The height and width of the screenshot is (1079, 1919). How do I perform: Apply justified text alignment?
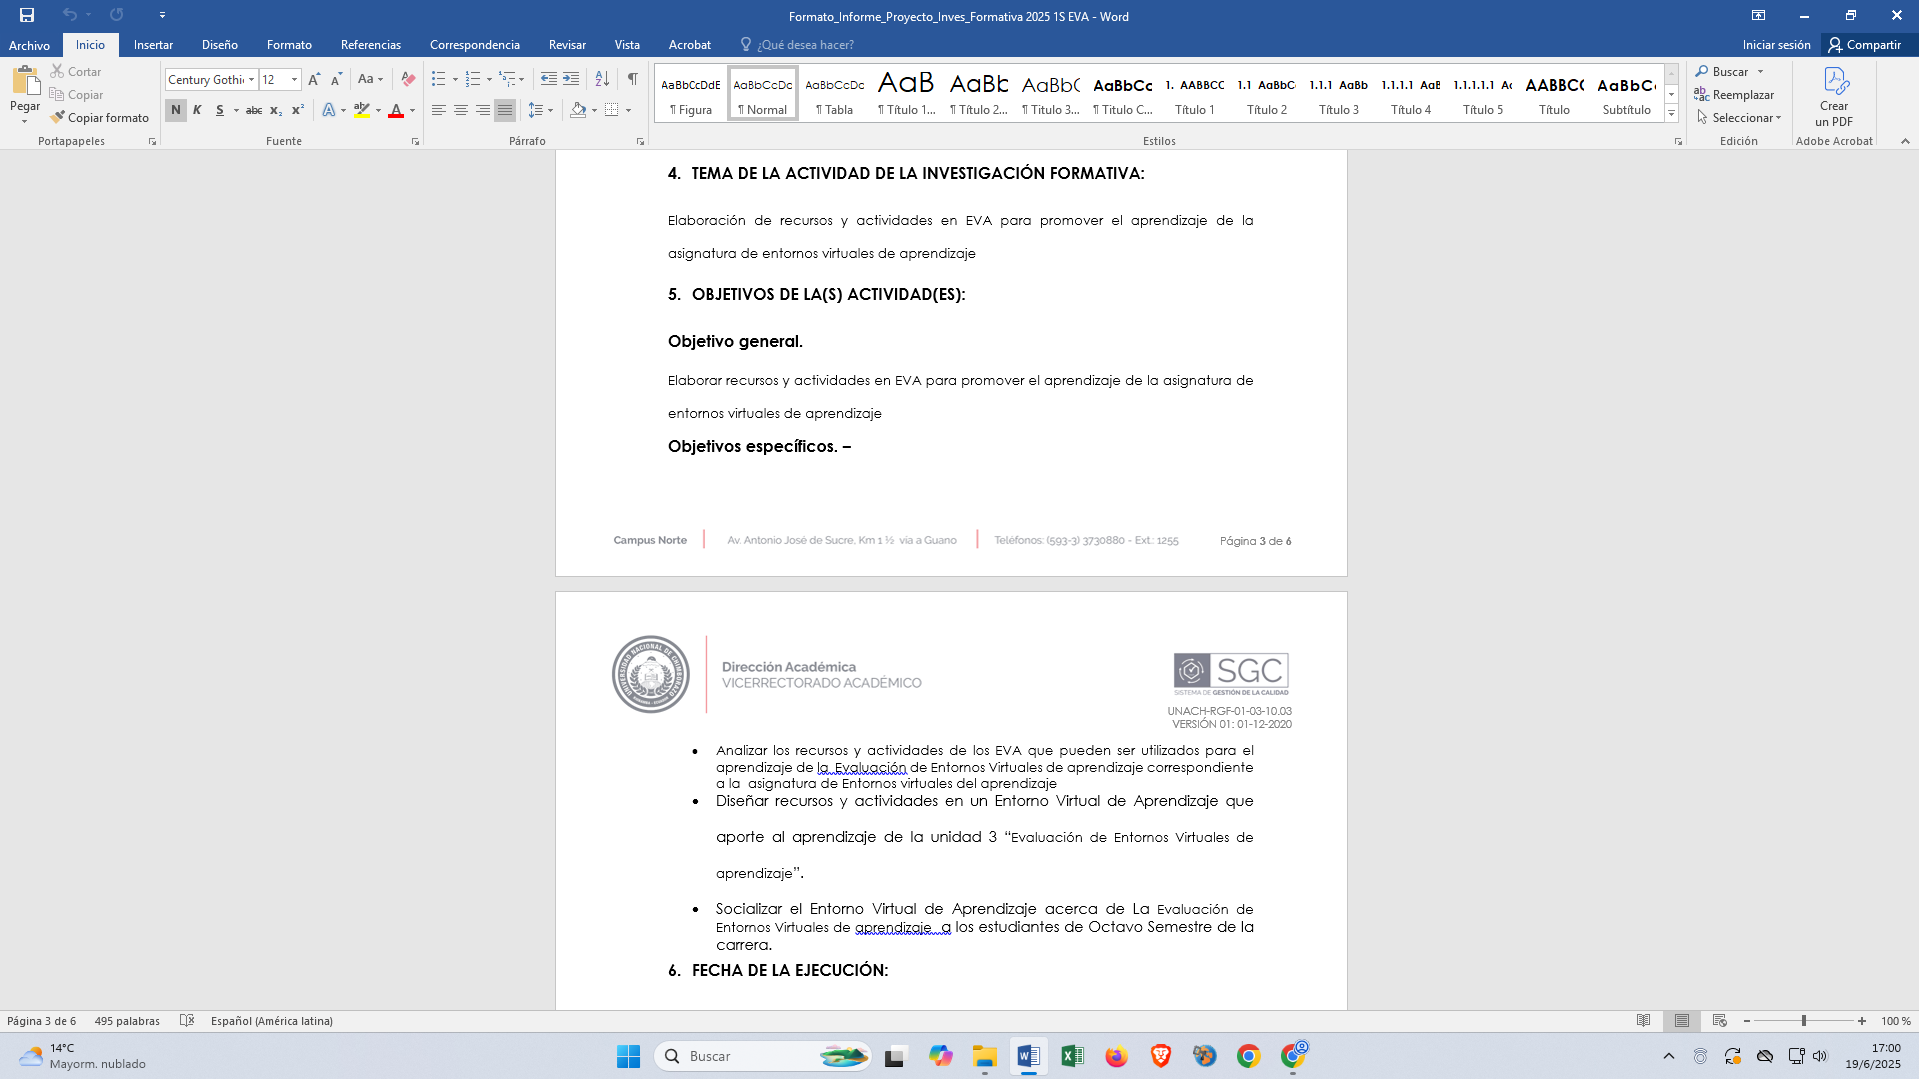click(x=505, y=110)
